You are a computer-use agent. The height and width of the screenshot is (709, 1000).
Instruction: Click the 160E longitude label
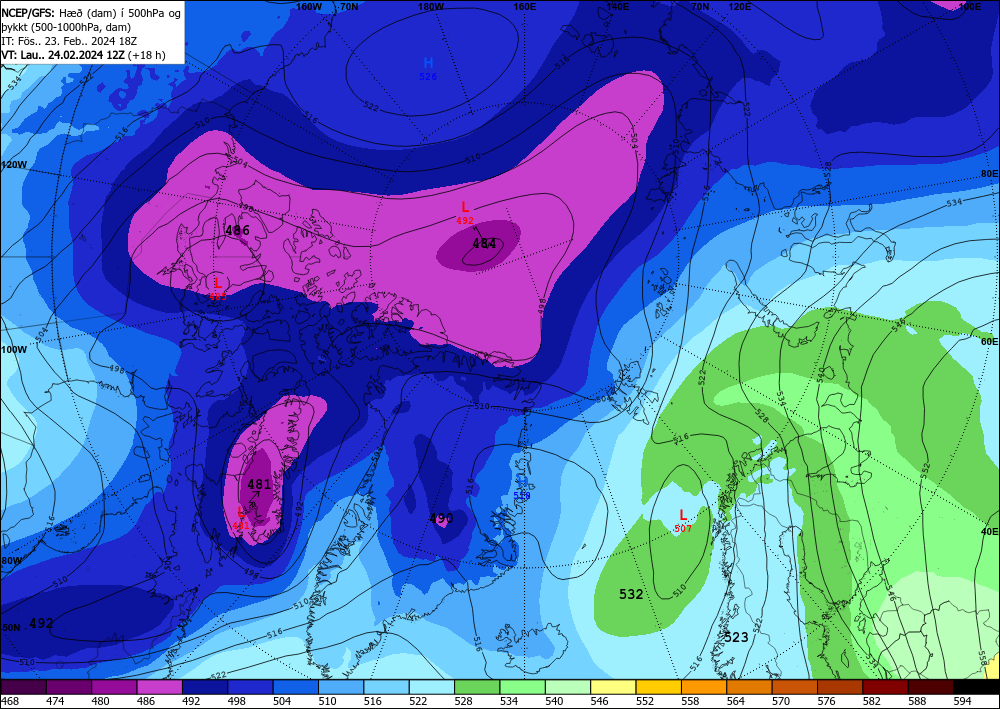click(x=524, y=6)
